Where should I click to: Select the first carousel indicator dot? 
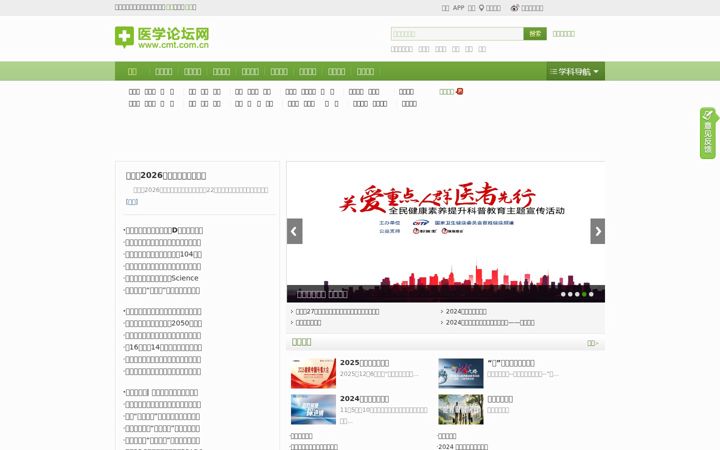pos(563,294)
